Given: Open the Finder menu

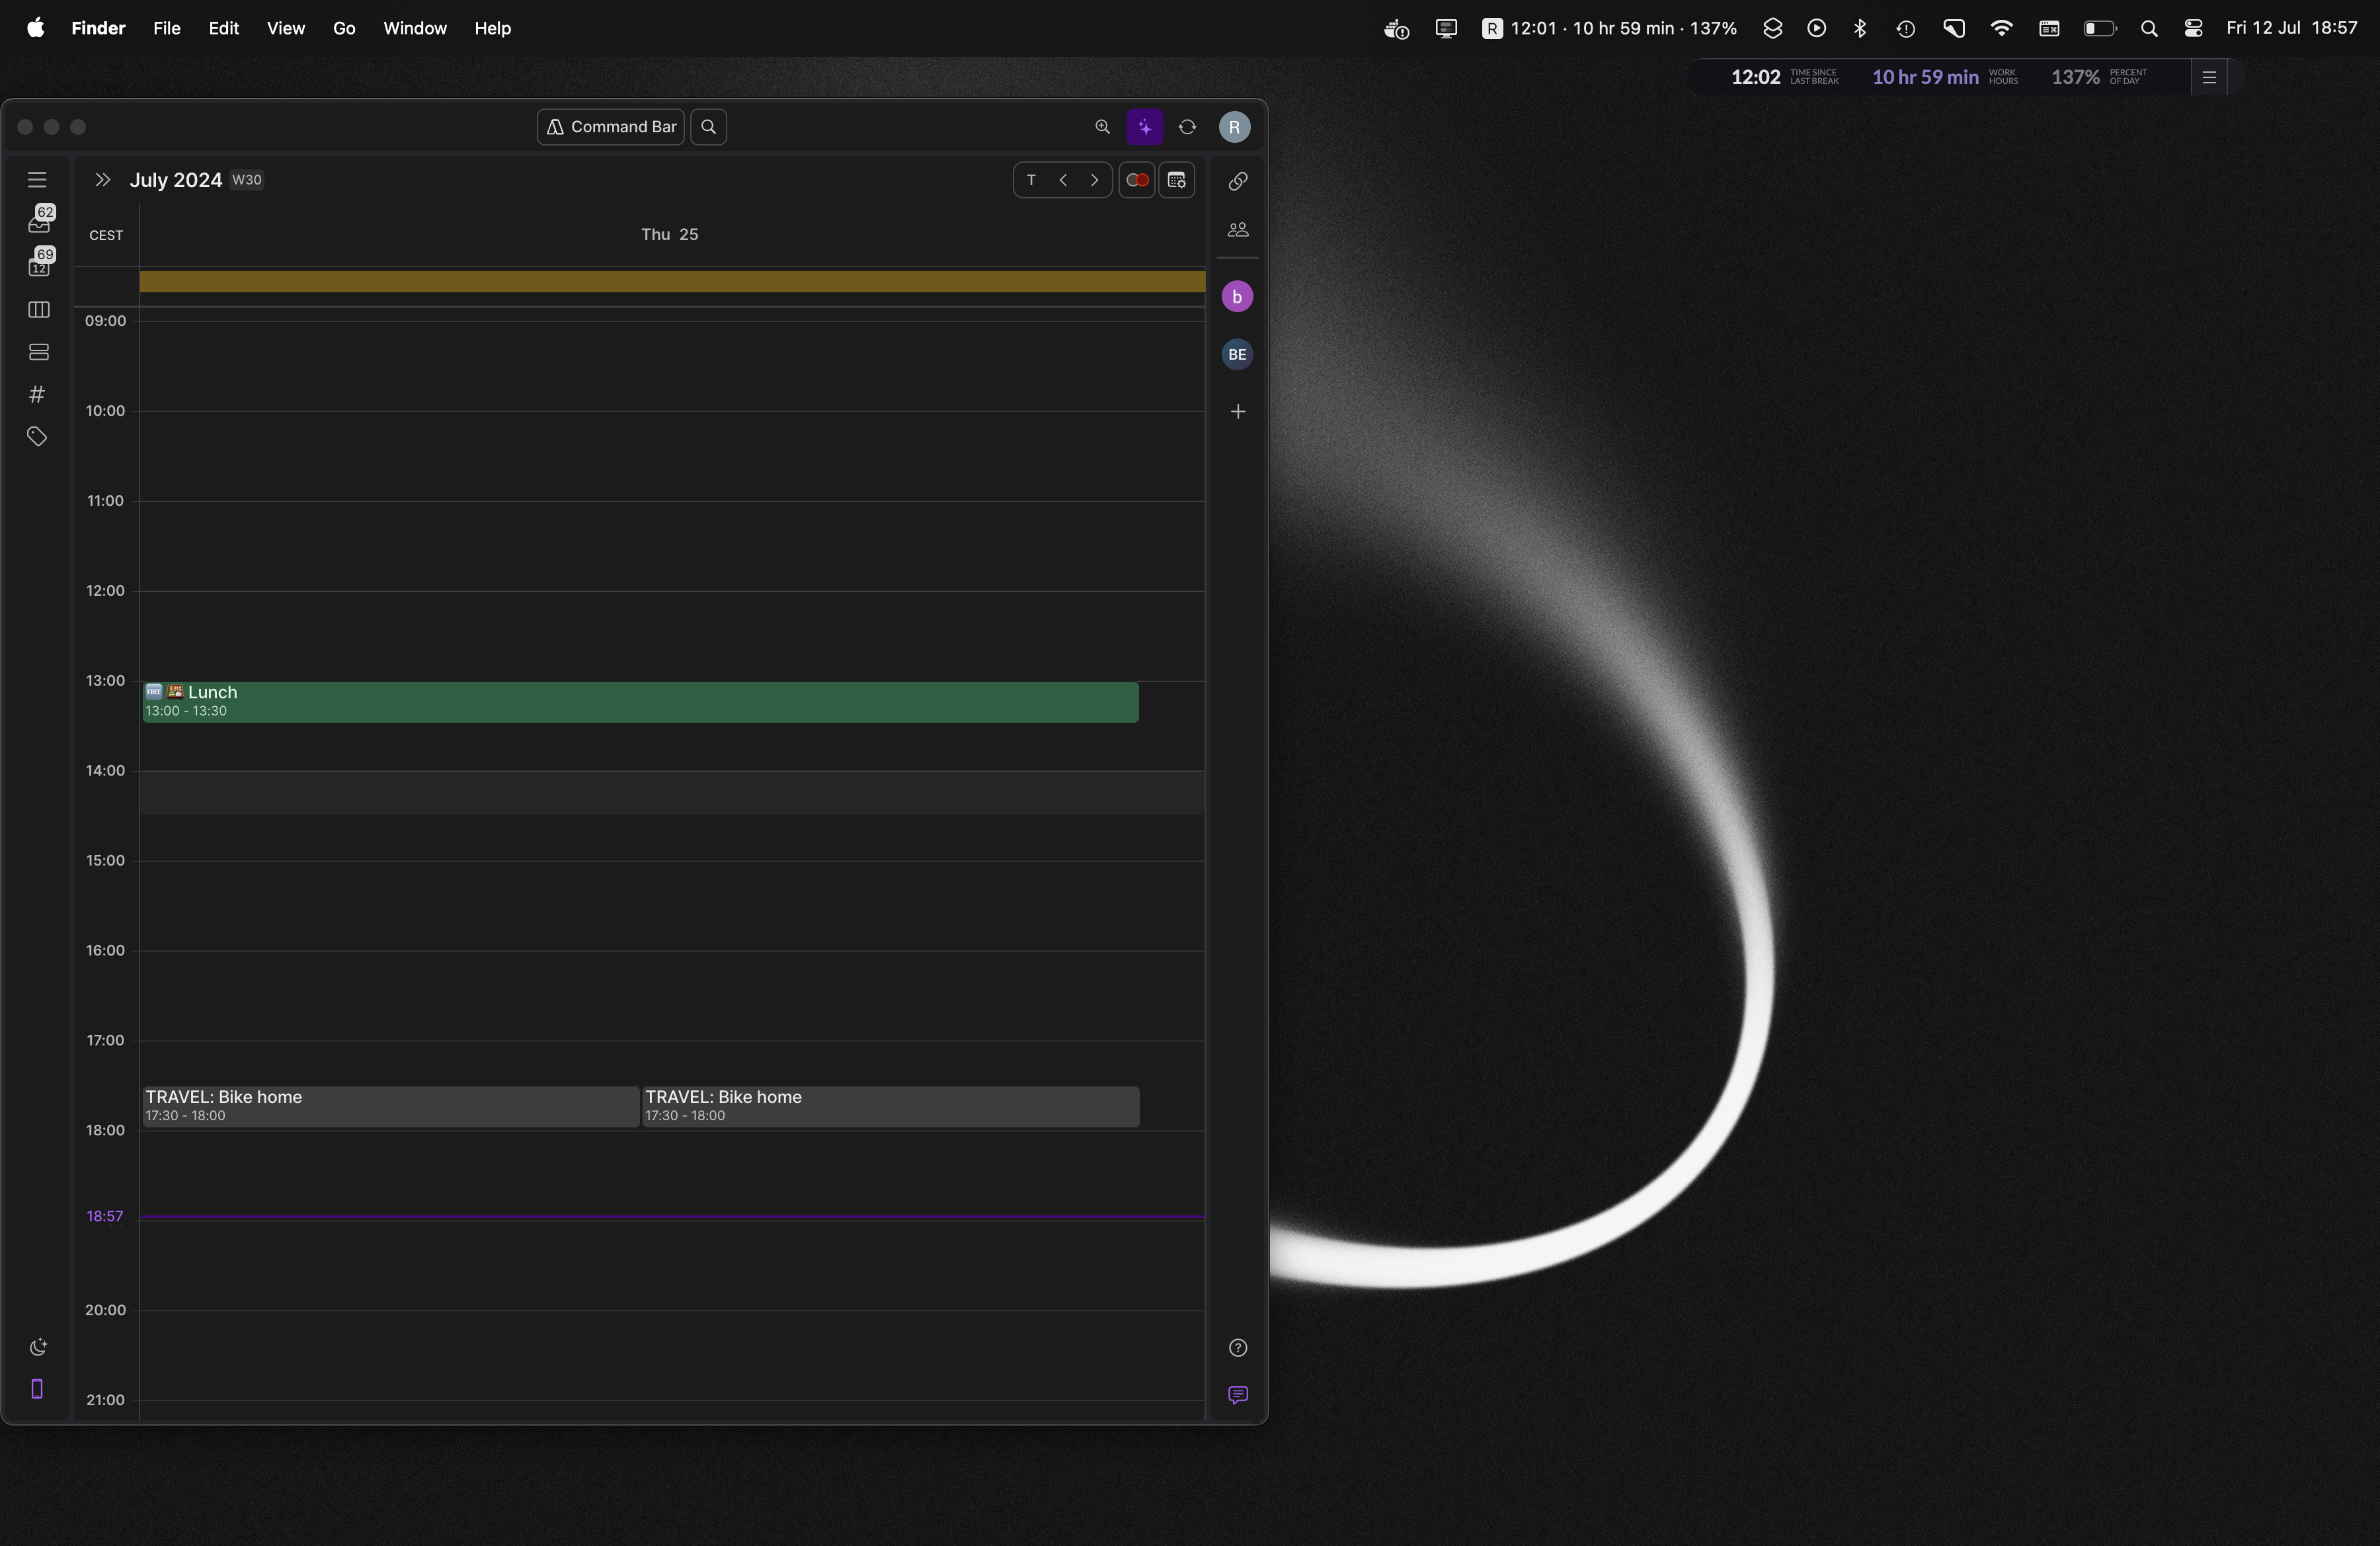Looking at the screenshot, I should click(98, 28).
